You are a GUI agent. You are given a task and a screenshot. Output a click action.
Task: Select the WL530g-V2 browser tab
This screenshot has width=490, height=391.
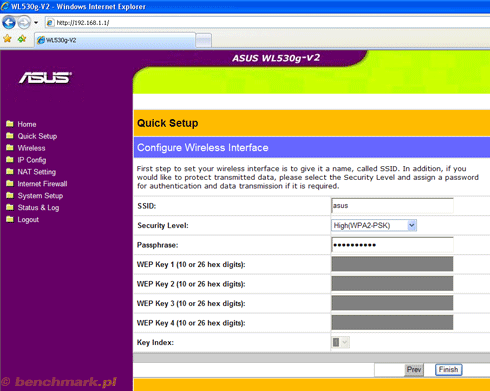point(115,40)
